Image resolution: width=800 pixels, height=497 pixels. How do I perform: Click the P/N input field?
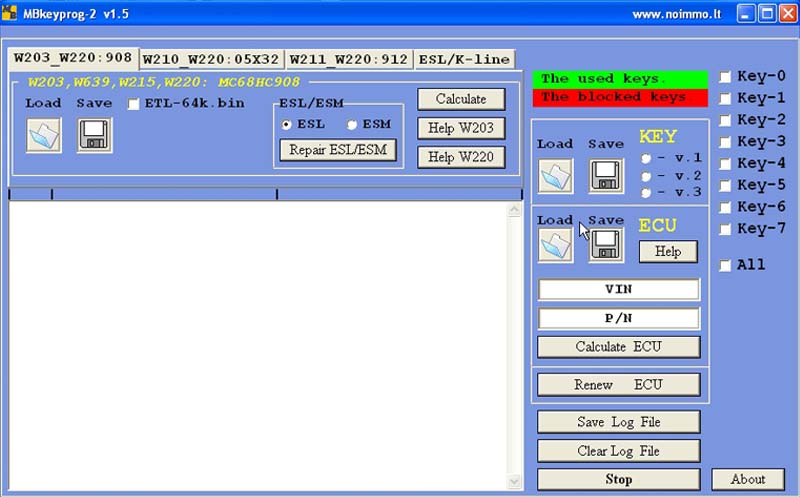(x=619, y=319)
